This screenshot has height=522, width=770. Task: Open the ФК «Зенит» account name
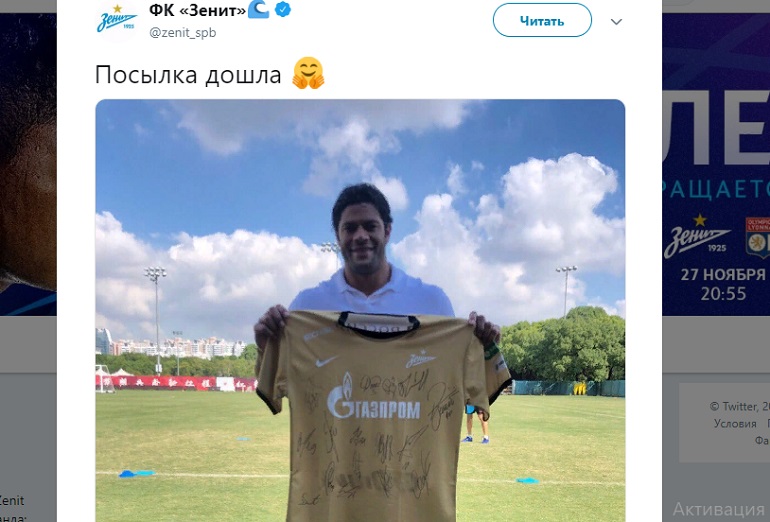(x=197, y=9)
